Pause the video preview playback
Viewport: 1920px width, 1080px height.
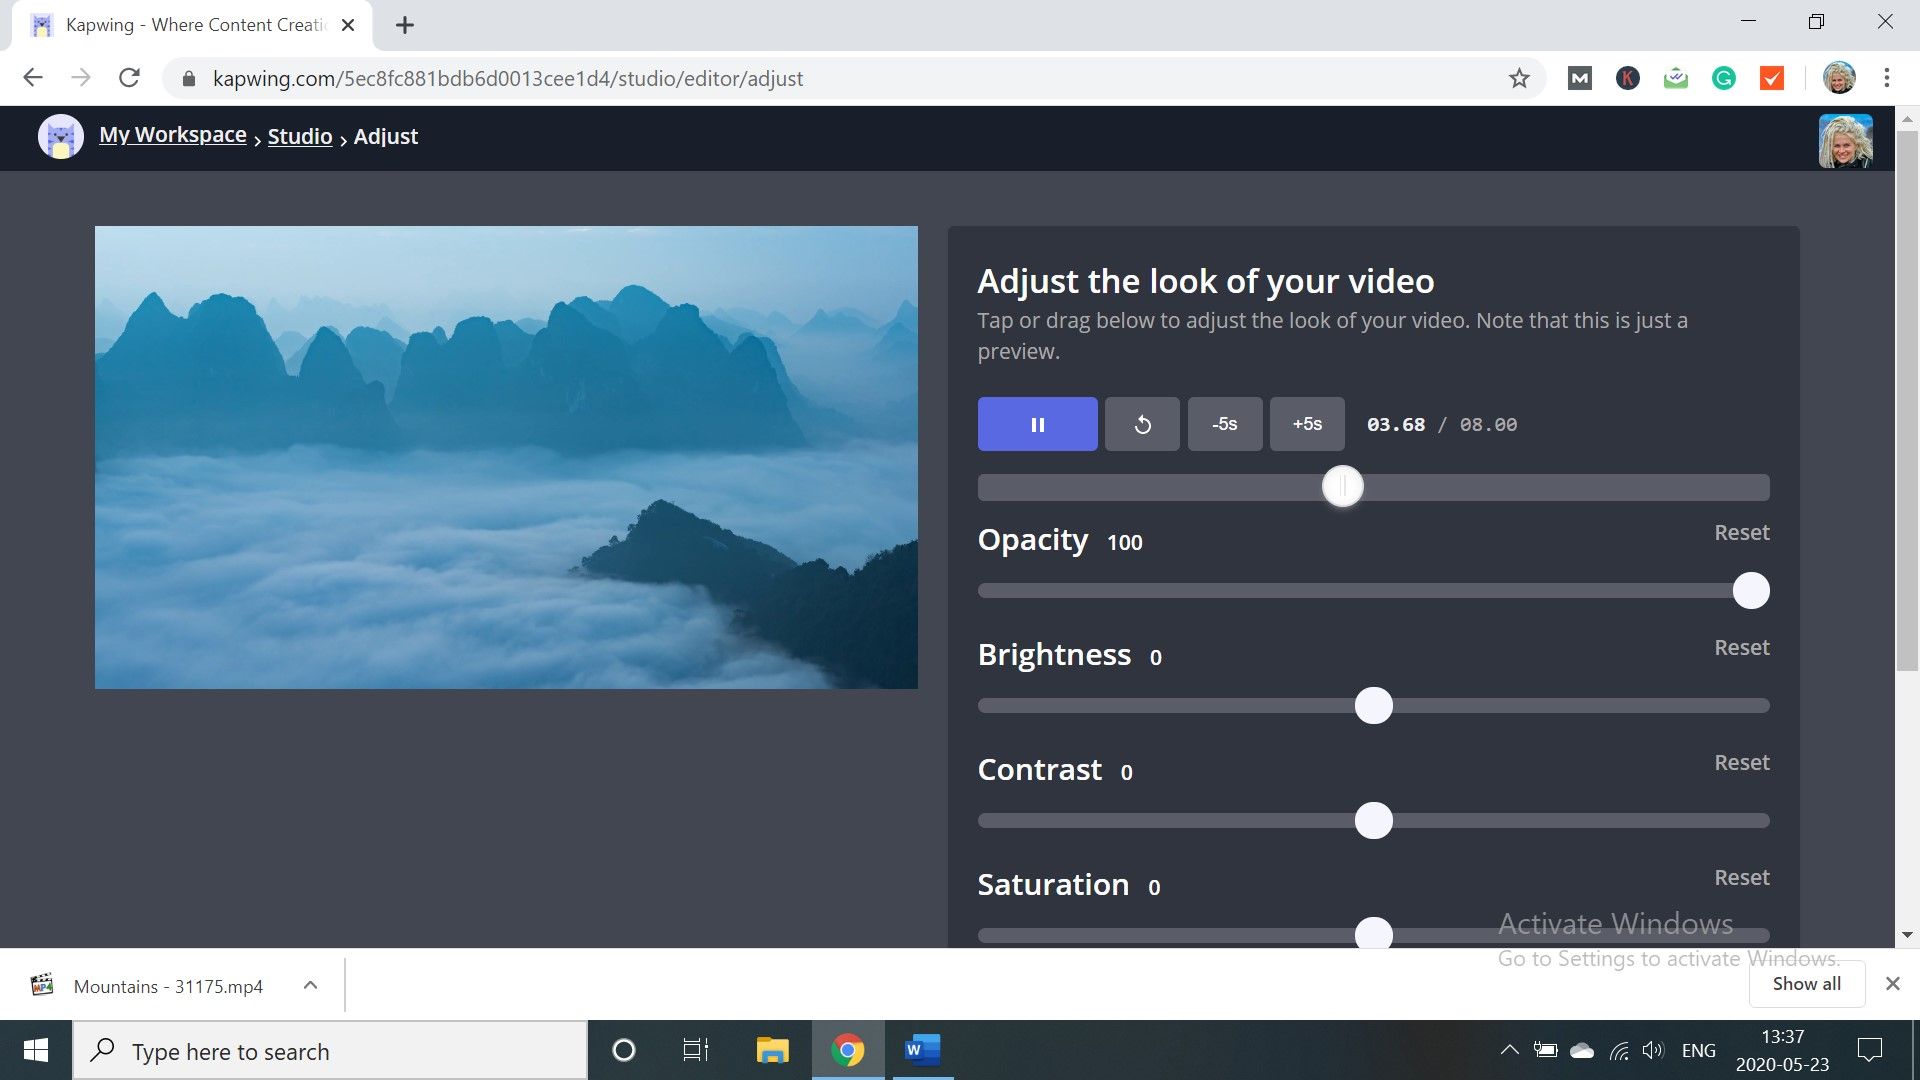coord(1037,424)
